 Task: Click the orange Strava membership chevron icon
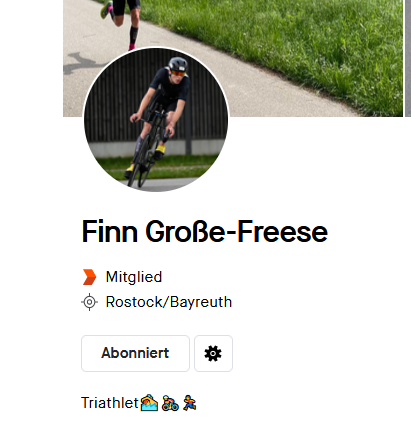pos(89,277)
